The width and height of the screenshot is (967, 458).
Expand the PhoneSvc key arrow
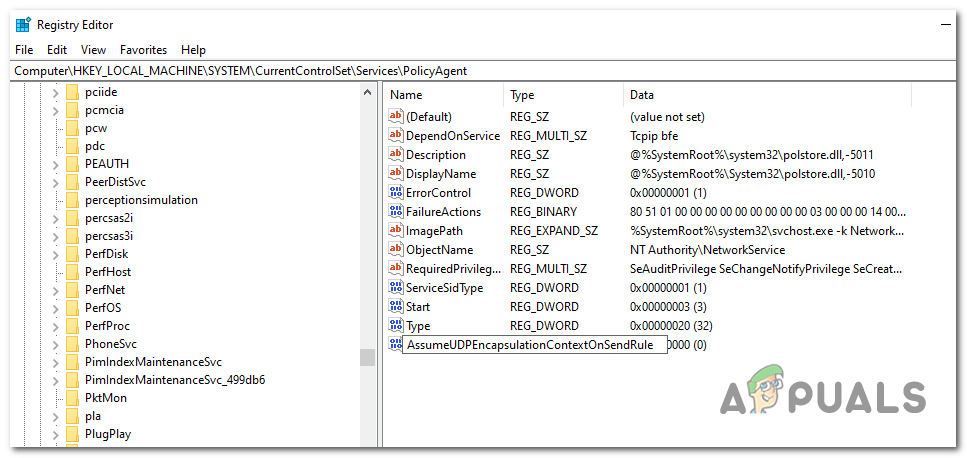coord(54,344)
